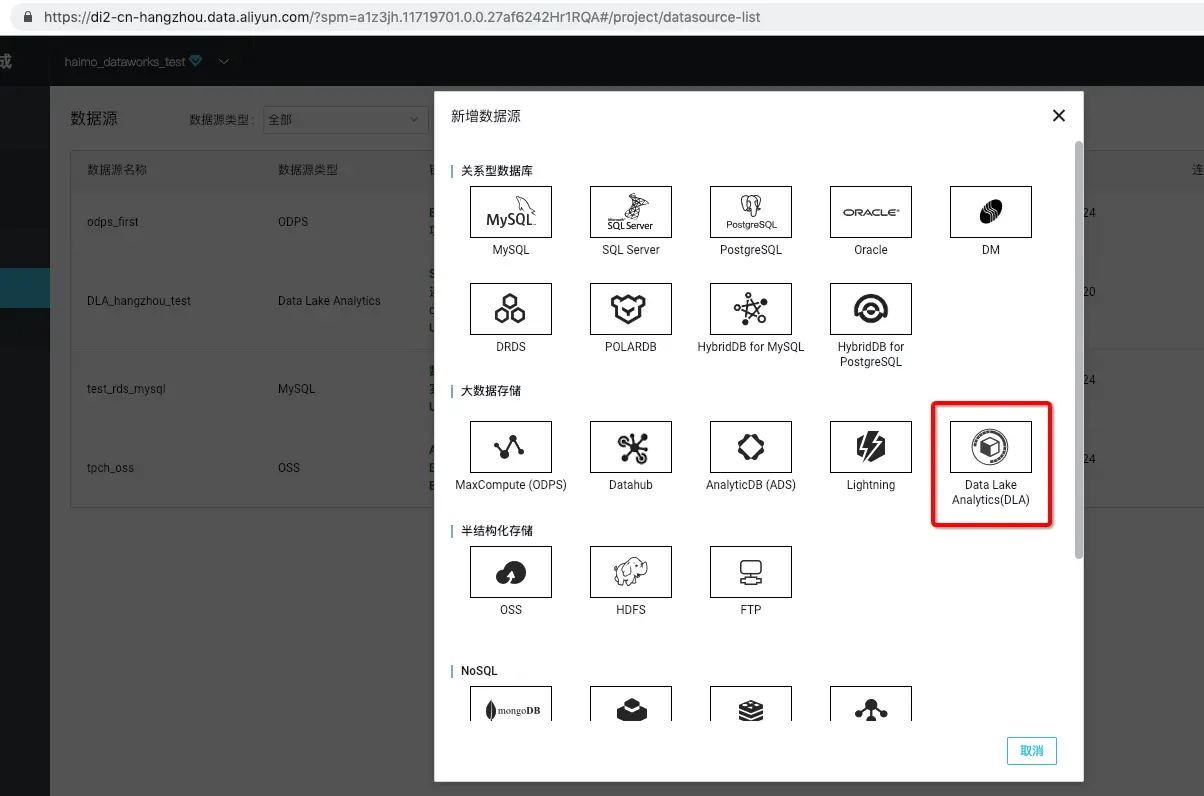Select the OSS cloud storage icon
1204x796 pixels.
click(x=511, y=572)
